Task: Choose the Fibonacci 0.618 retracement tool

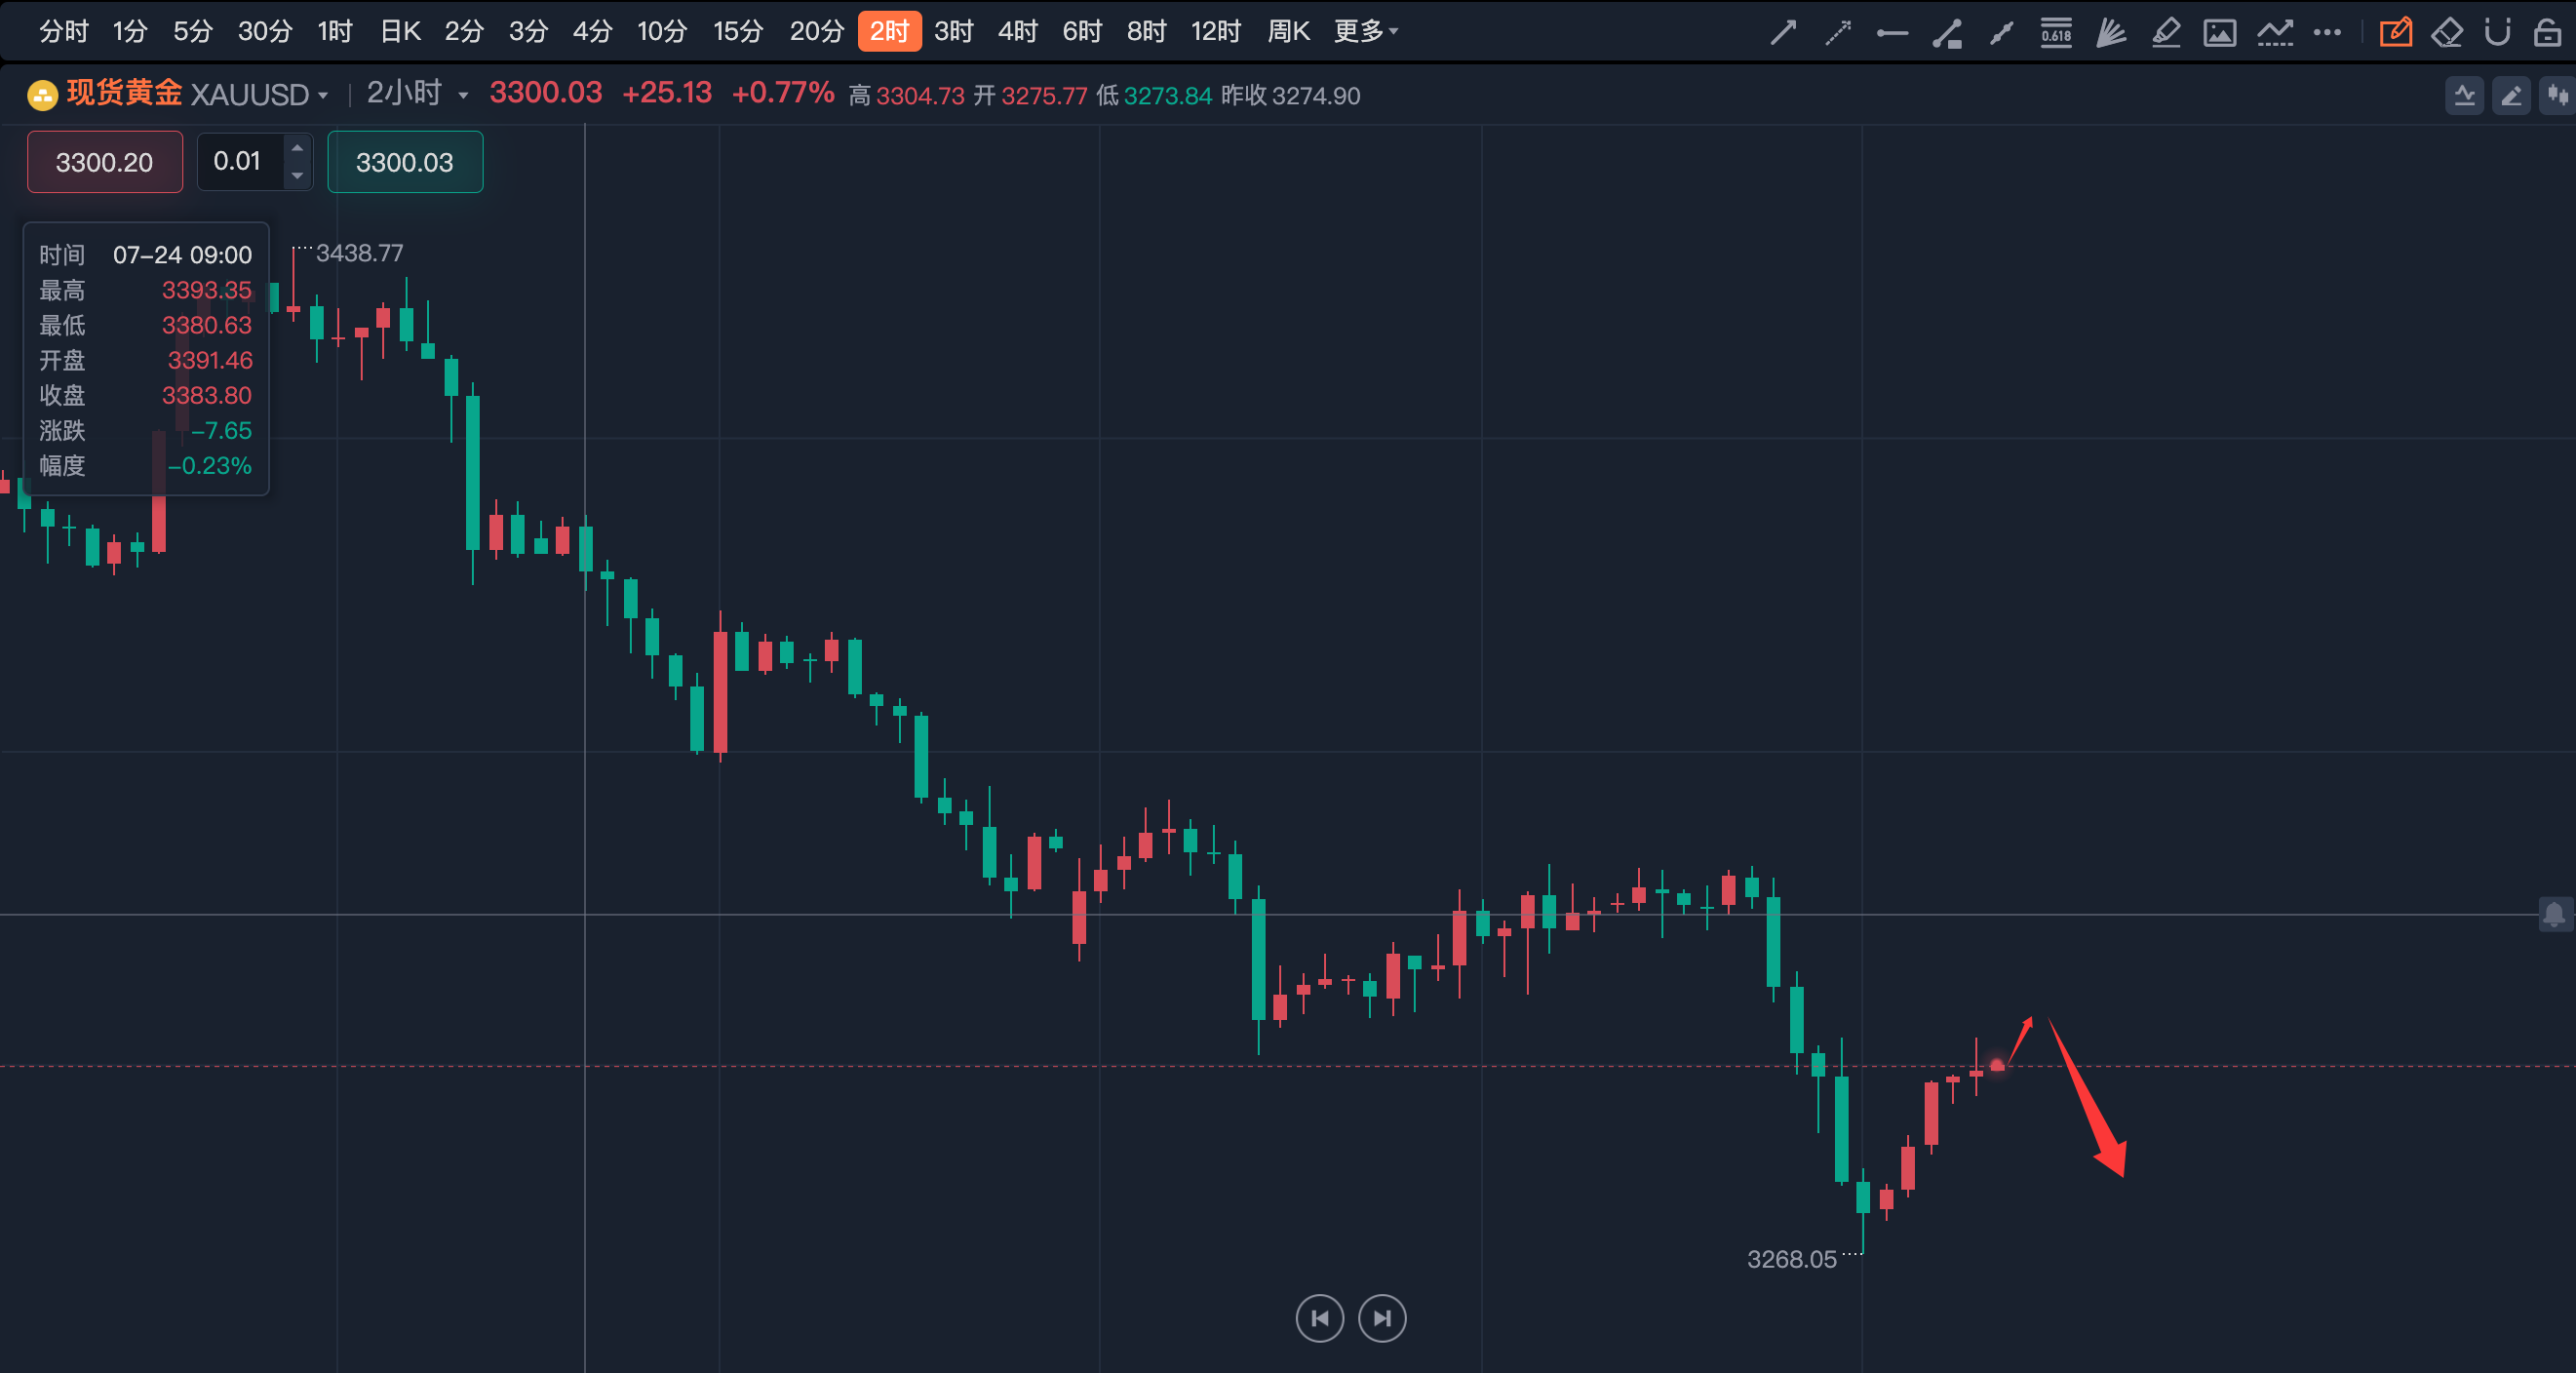Action: point(2056,33)
